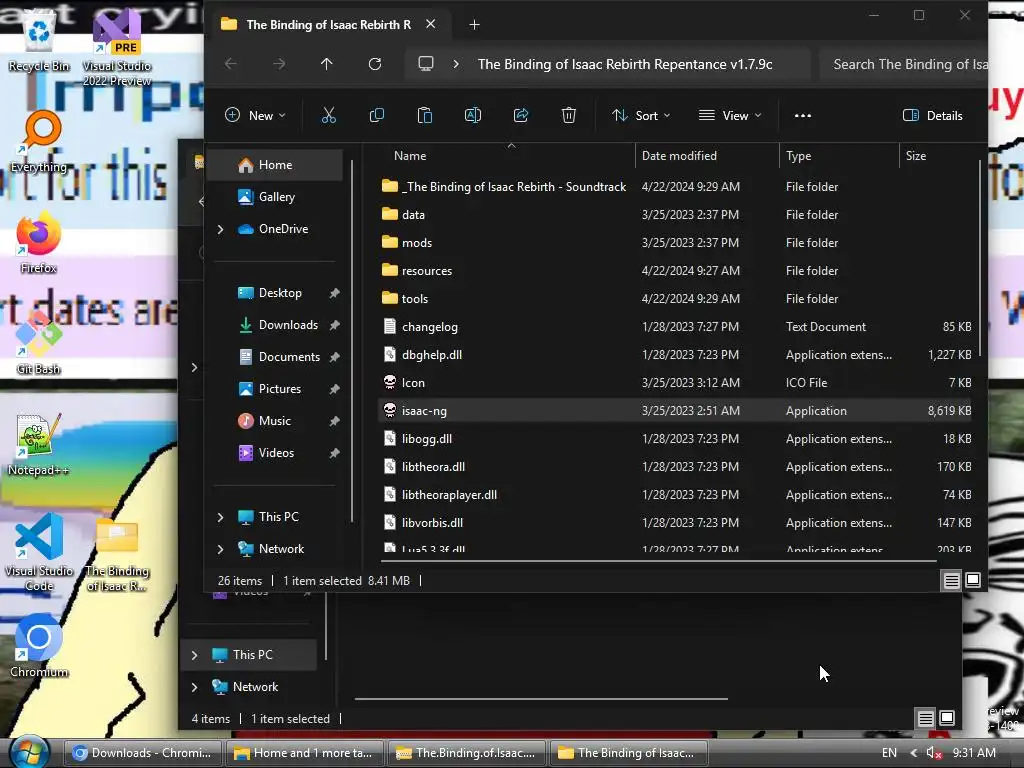The width and height of the screenshot is (1024, 768).
Task: Click the address bar folder path text
Action: [625, 64]
